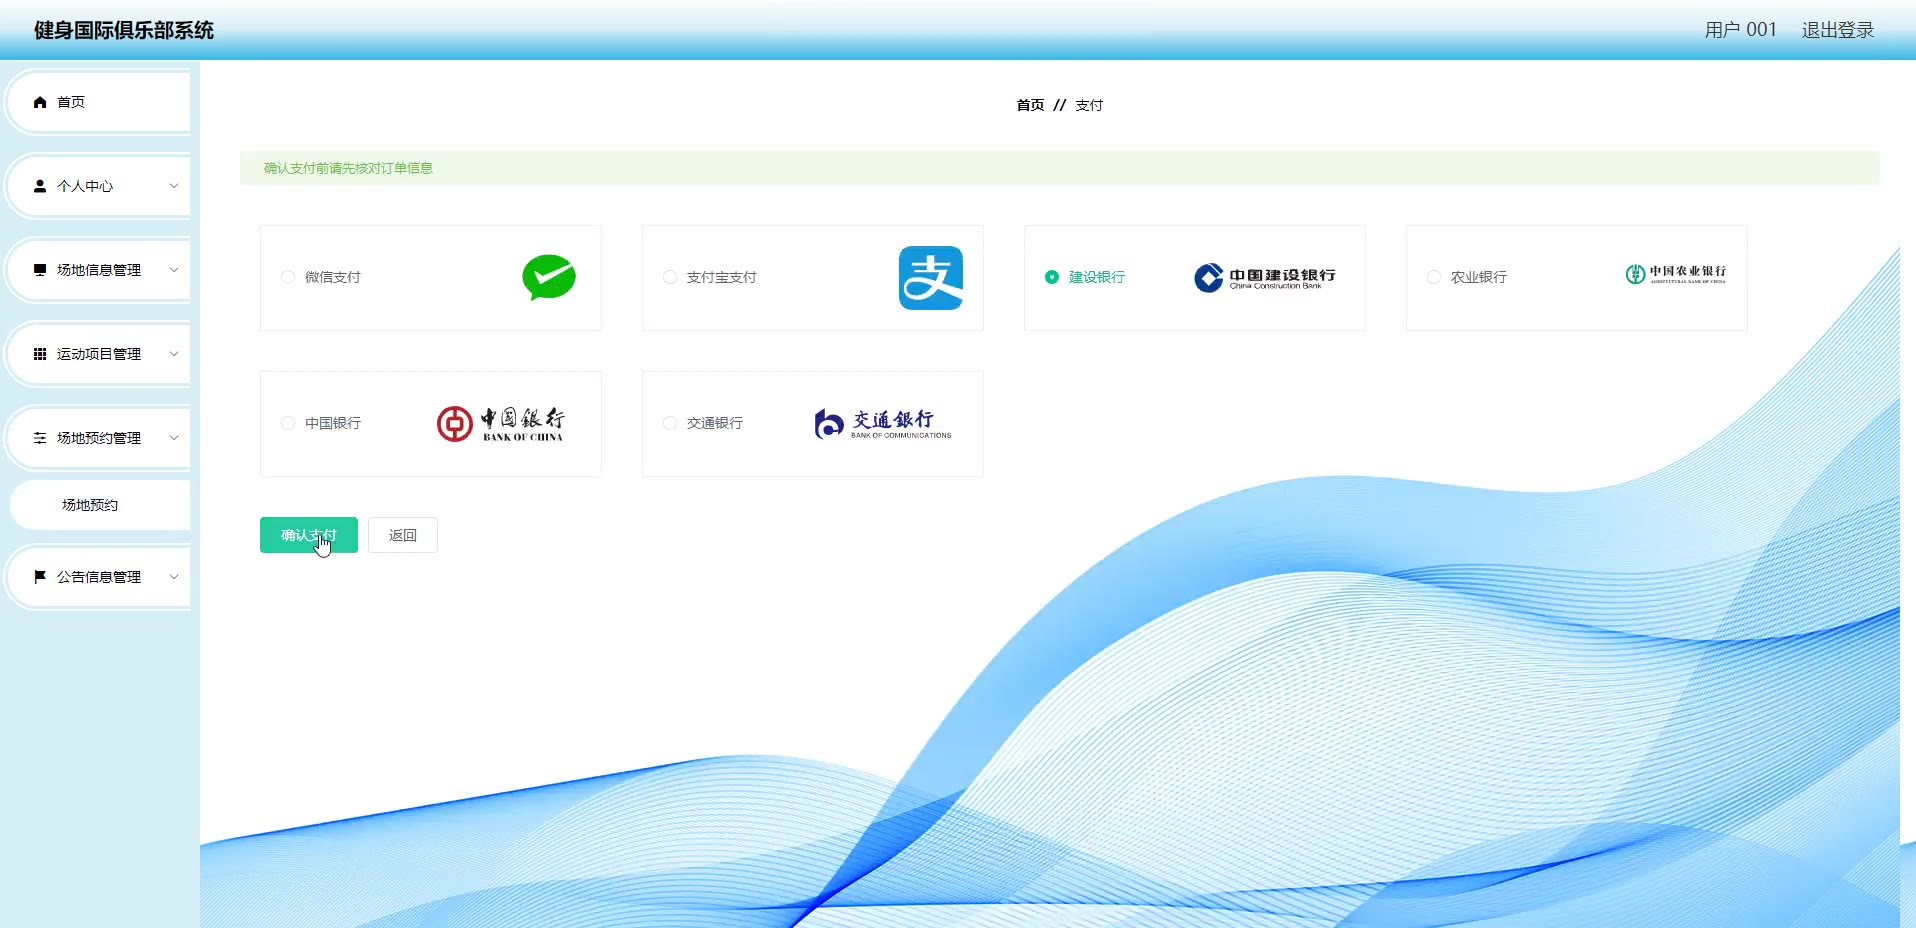Click the 支付 breadcrumb item

(x=1089, y=105)
